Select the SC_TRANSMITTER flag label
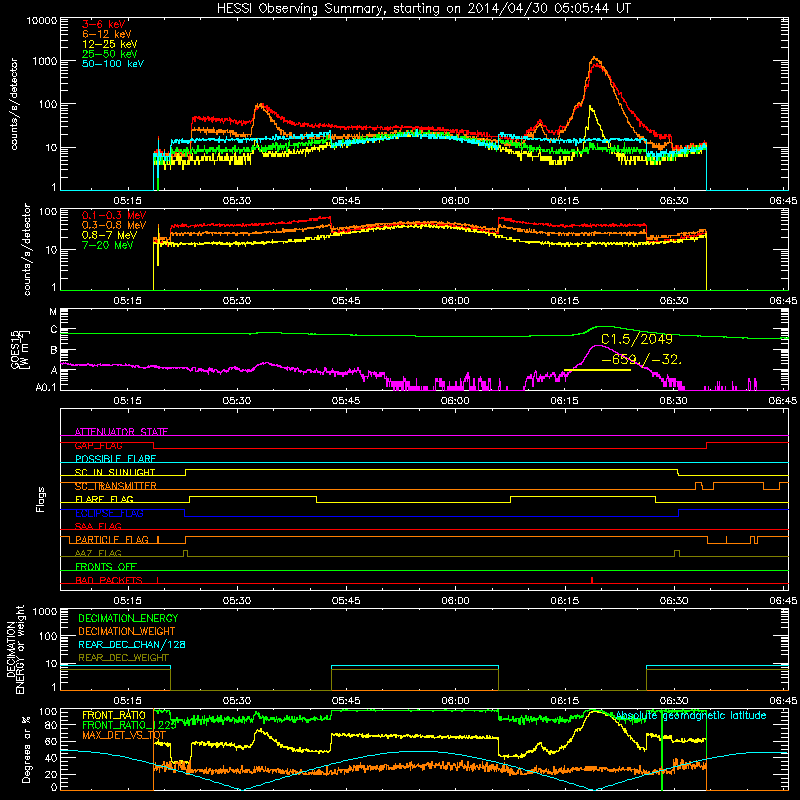The height and width of the screenshot is (800, 800). (116, 486)
